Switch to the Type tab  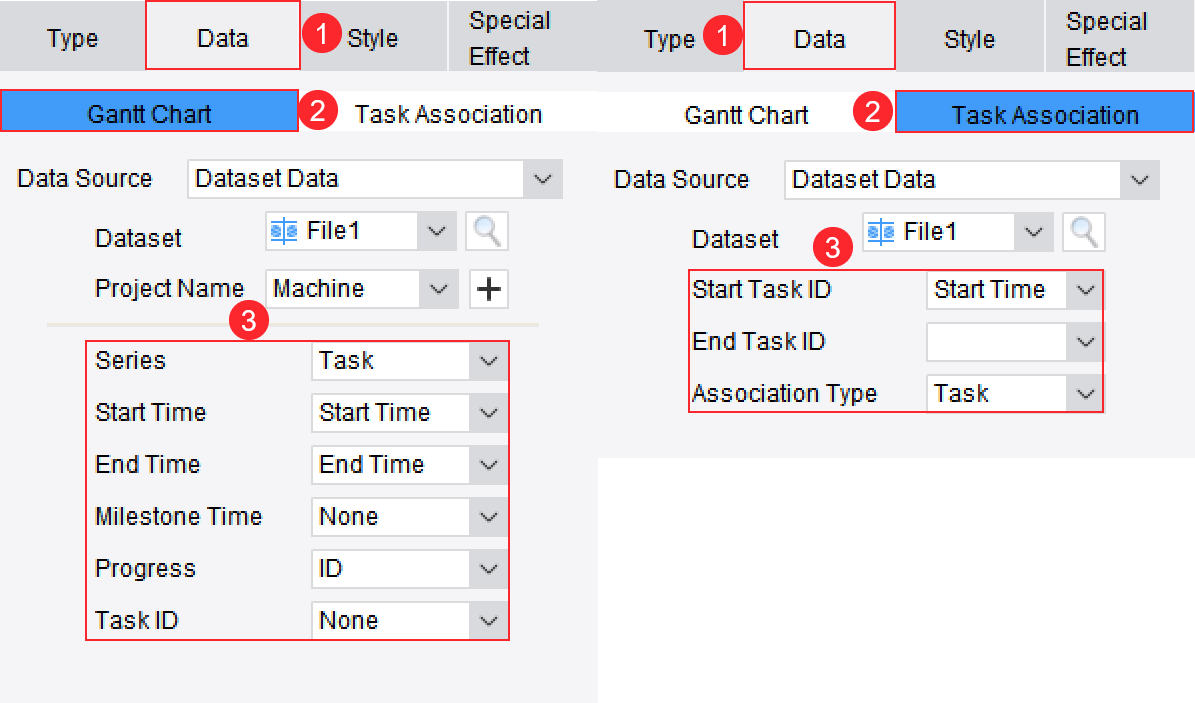point(72,39)
